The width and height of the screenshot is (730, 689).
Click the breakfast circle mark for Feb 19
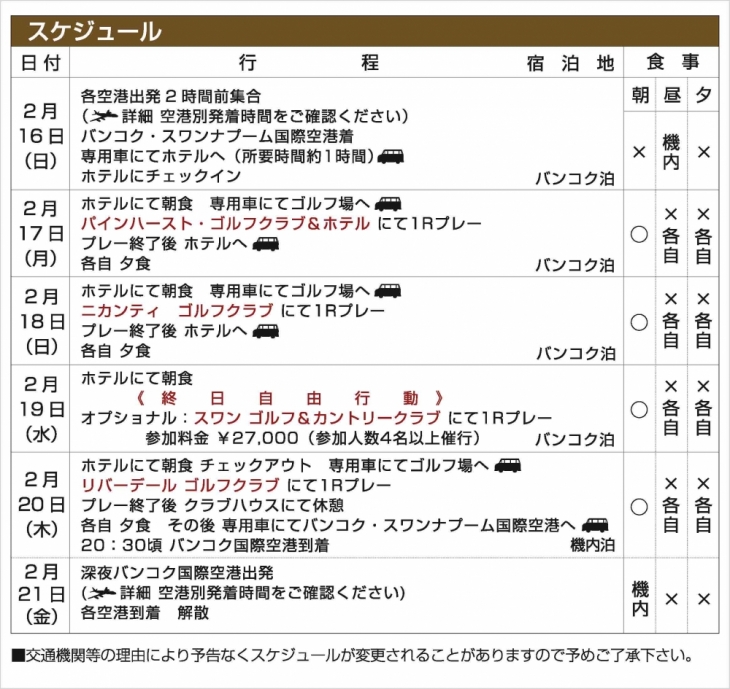639,409
